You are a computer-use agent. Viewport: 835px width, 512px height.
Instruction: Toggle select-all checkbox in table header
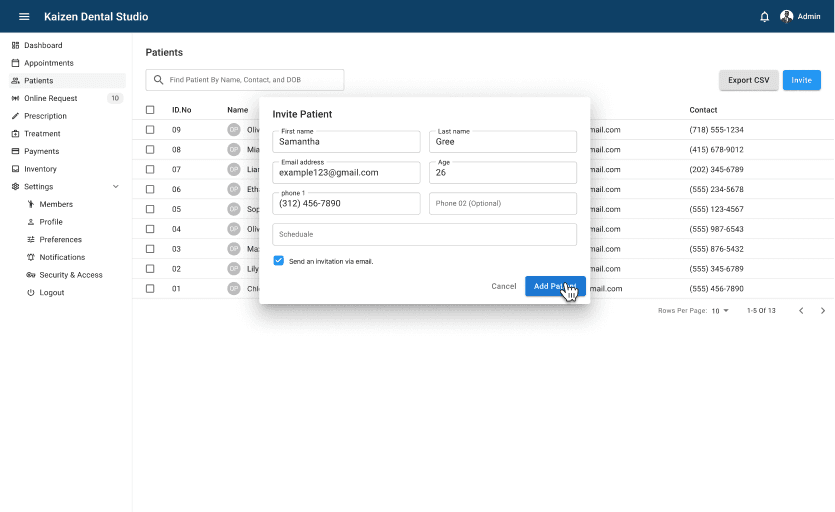coord(150,110)
